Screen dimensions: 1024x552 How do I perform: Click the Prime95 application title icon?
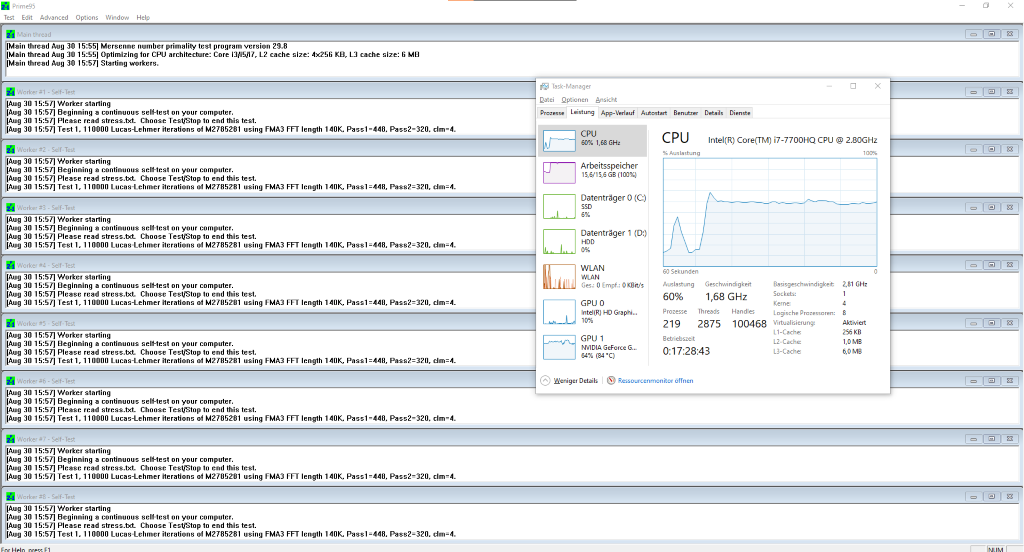tap(5, 6)
